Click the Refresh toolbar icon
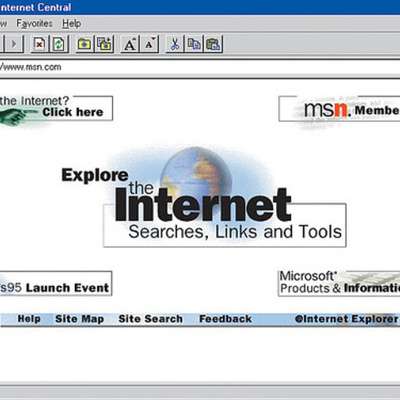Image resolution: width=400 pixels, height=400 pixels. tap(59, 44)
